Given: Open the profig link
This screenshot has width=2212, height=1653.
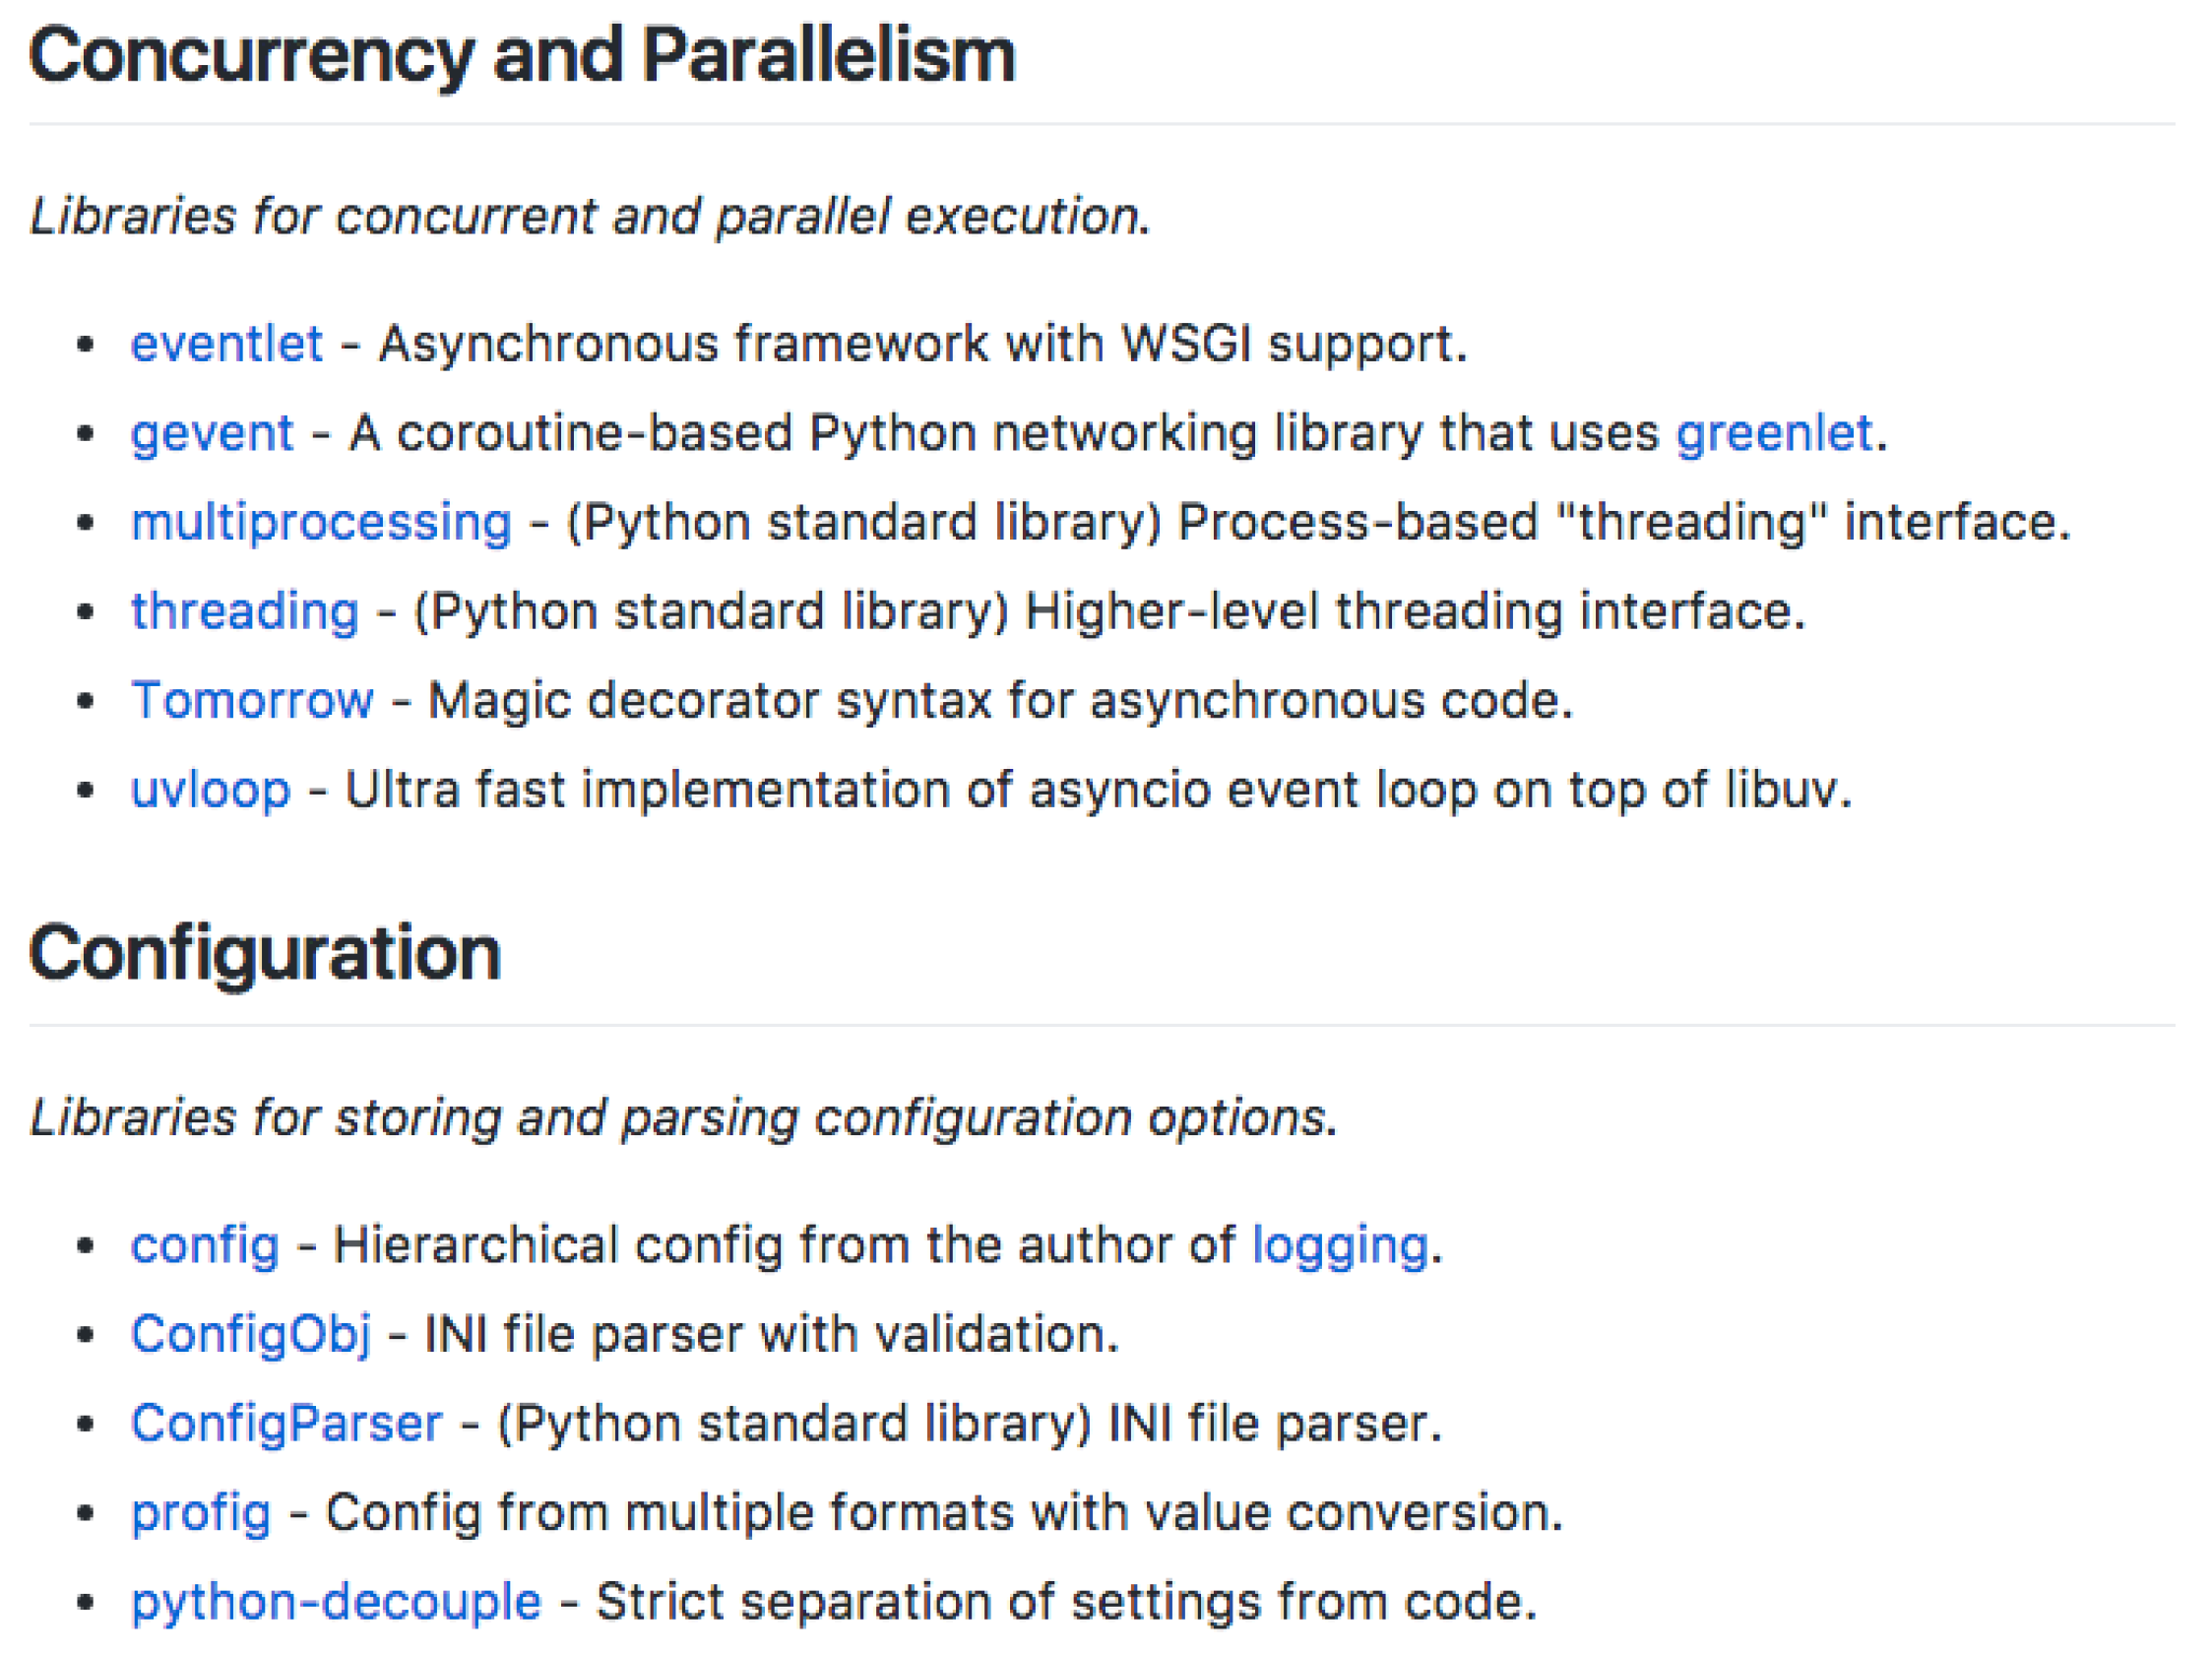Looking at the screenshot, I should [x=201, y=1513].
